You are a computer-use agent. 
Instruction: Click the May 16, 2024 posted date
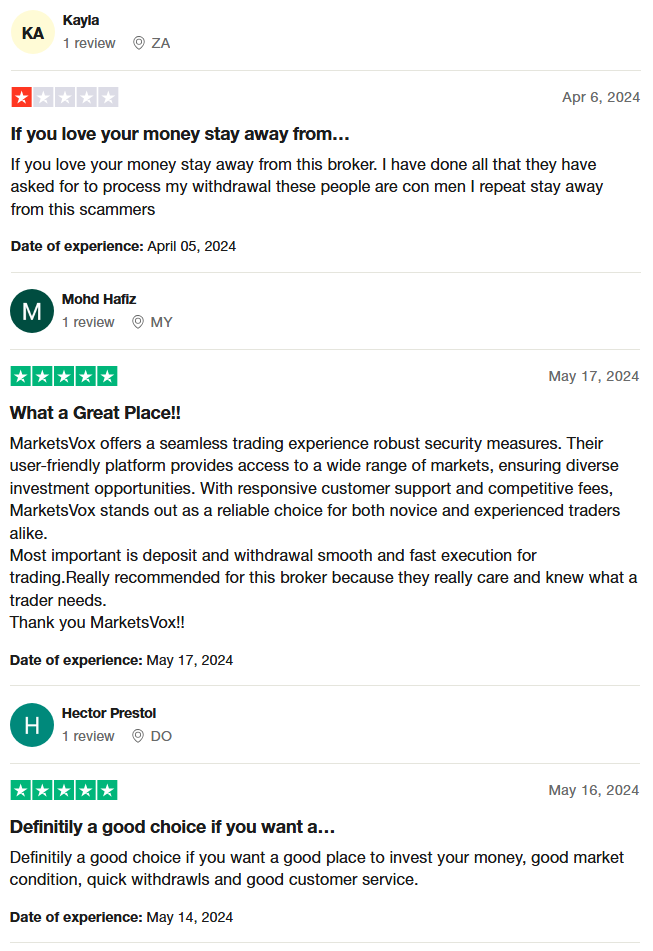click(593, 790)
